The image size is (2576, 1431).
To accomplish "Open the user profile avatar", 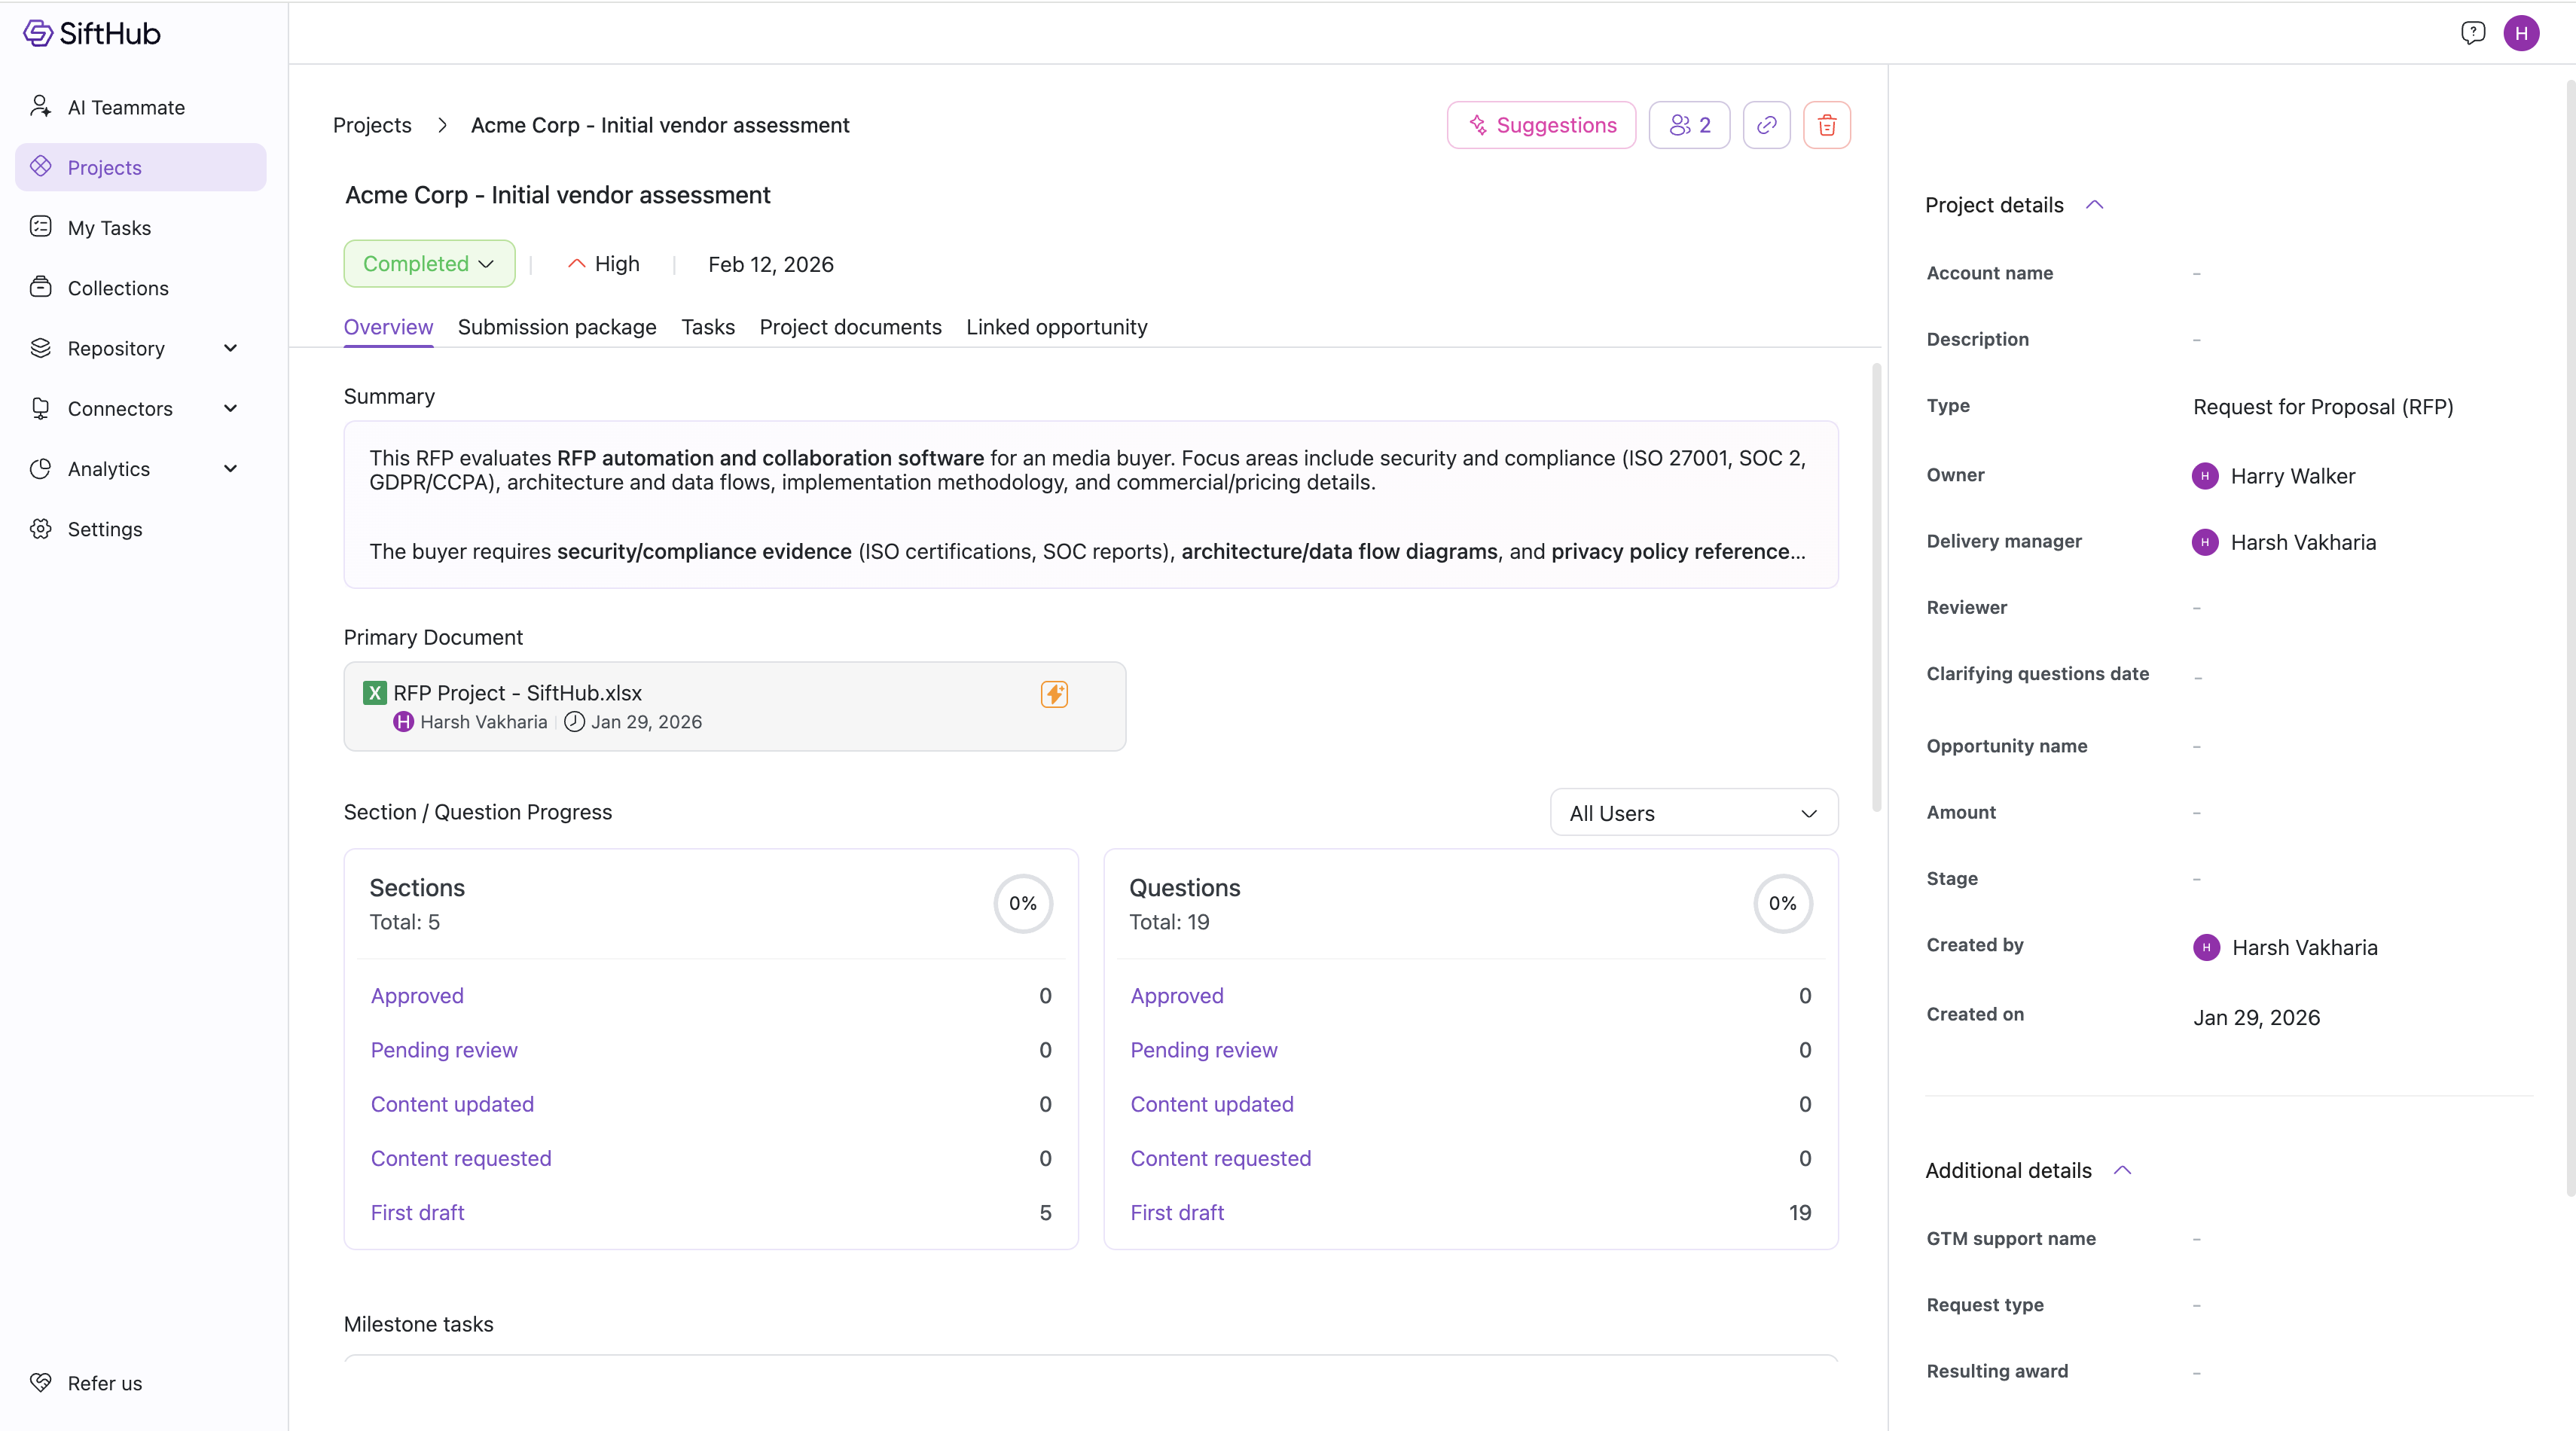I will coord(2521,33).
